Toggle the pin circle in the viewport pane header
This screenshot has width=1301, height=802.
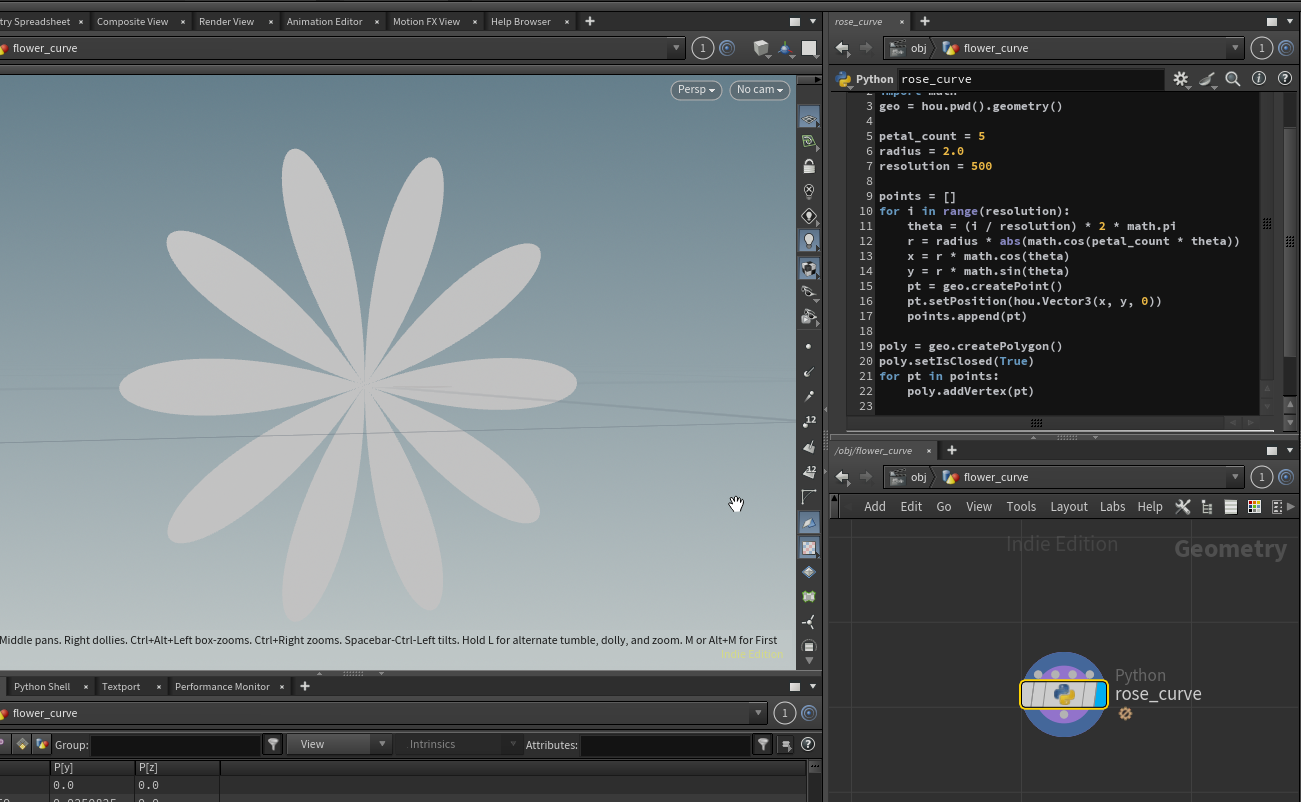pos(727,48)
